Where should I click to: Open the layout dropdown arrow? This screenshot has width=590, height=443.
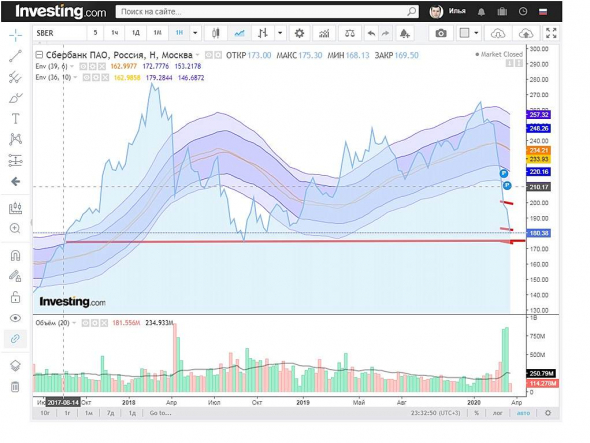476,33
